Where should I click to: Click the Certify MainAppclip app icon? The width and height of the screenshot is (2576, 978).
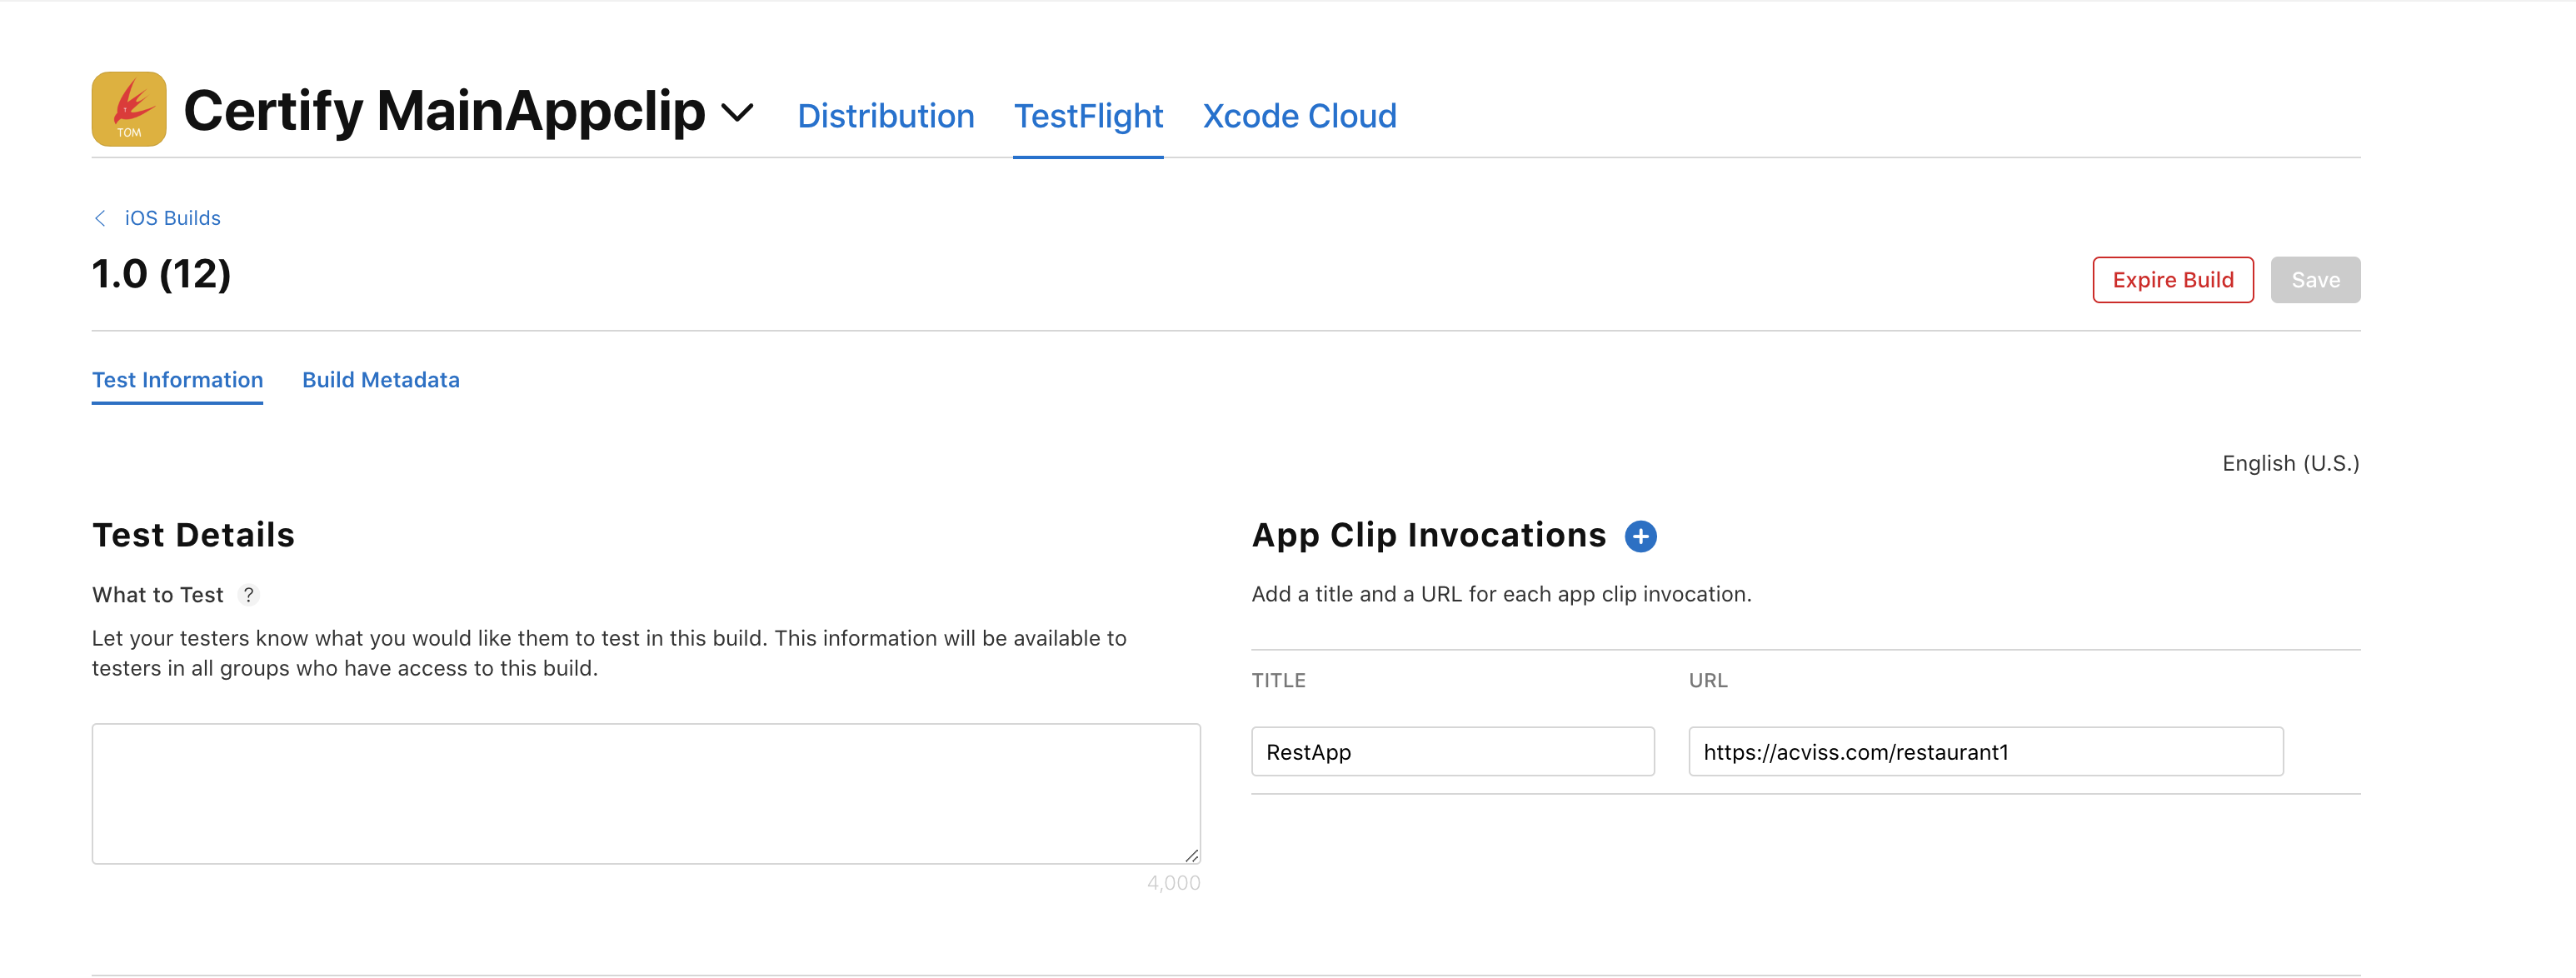tap(129, 109)
